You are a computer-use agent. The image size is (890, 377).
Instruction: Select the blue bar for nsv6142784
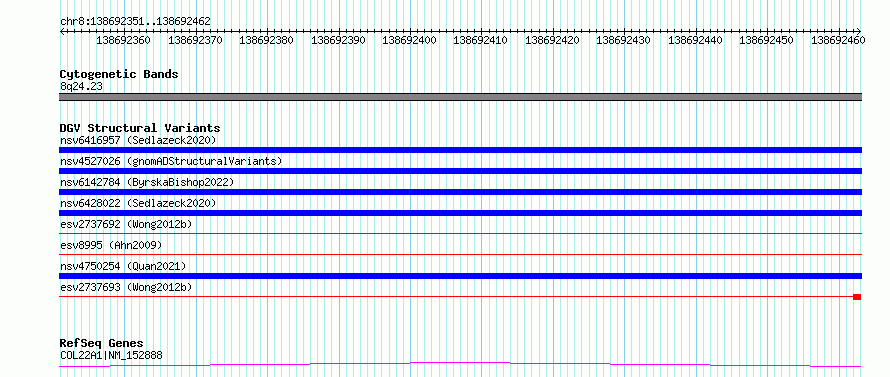[x=460, y=192]
